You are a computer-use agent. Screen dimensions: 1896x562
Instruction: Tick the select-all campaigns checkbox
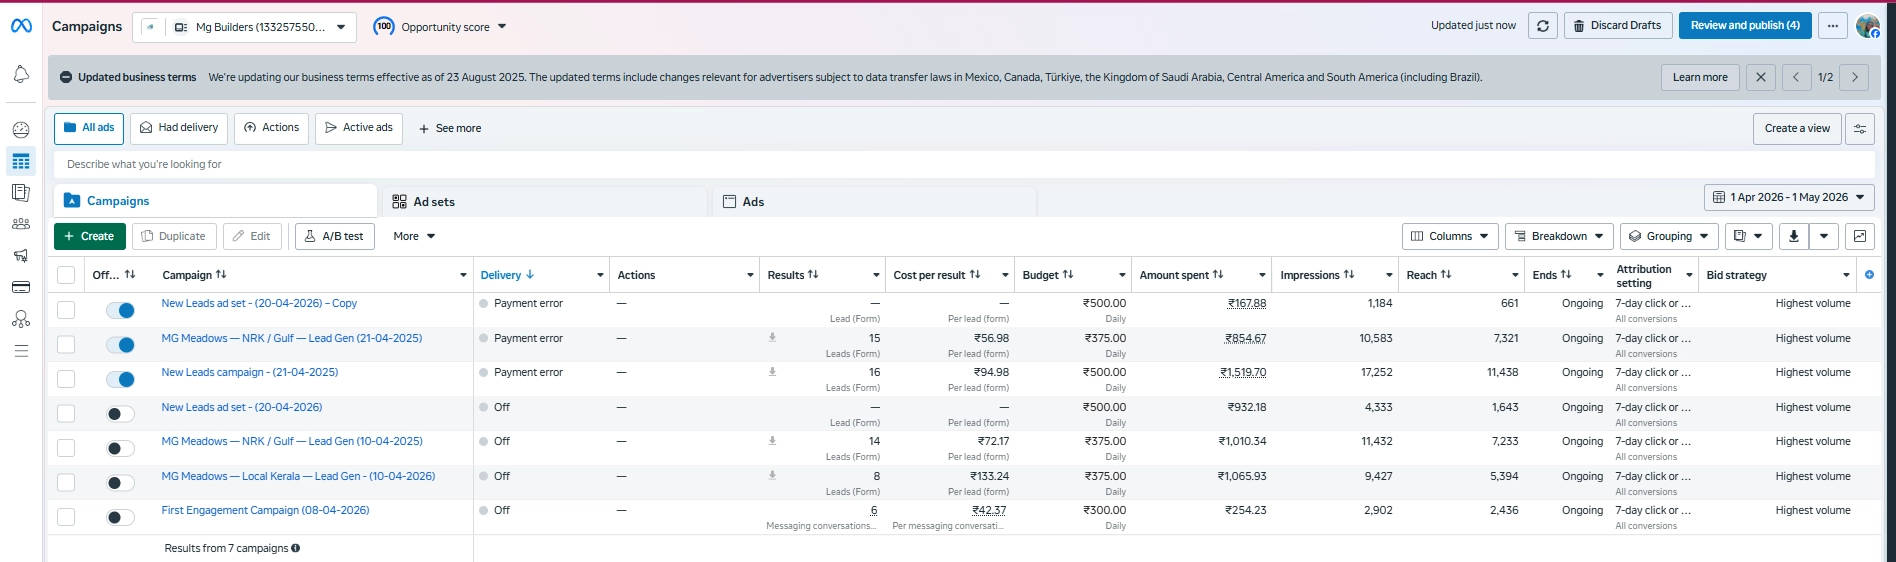click(66, 275)
